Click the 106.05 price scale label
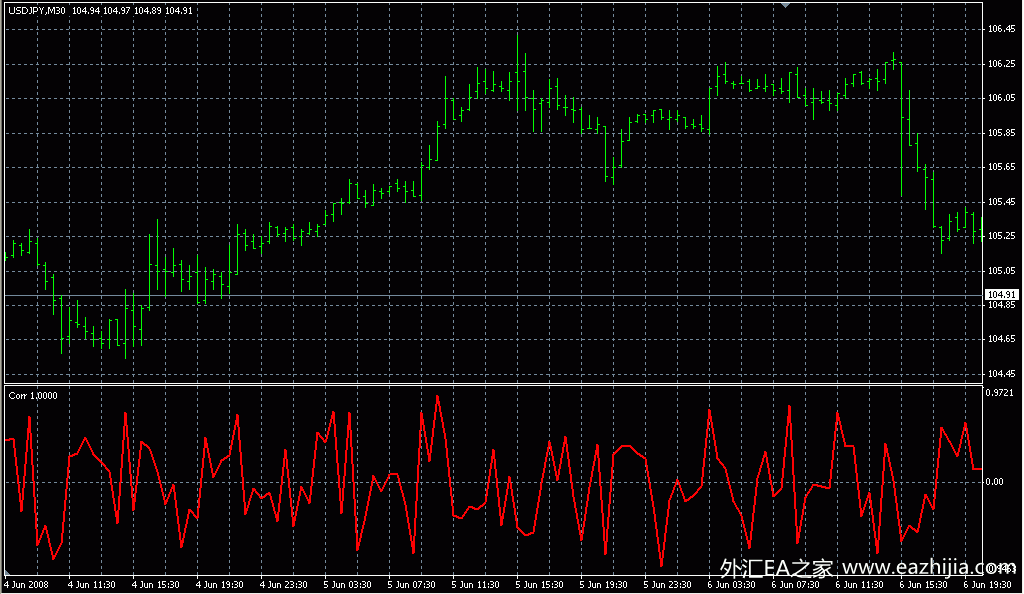The image size is (1024, 594). pos(1001,98)
